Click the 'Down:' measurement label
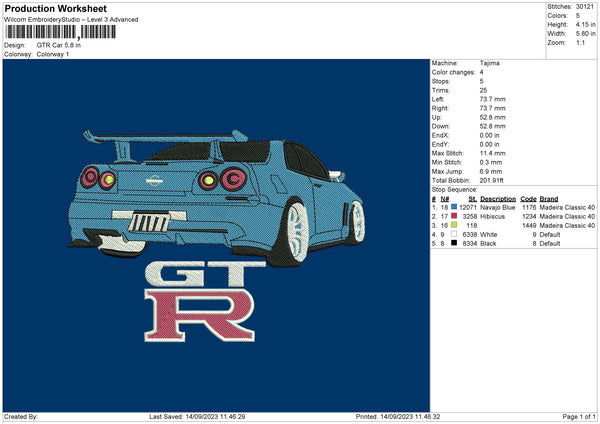The height and width of the screenshot is (424, 600). click(x=440, y=126)
